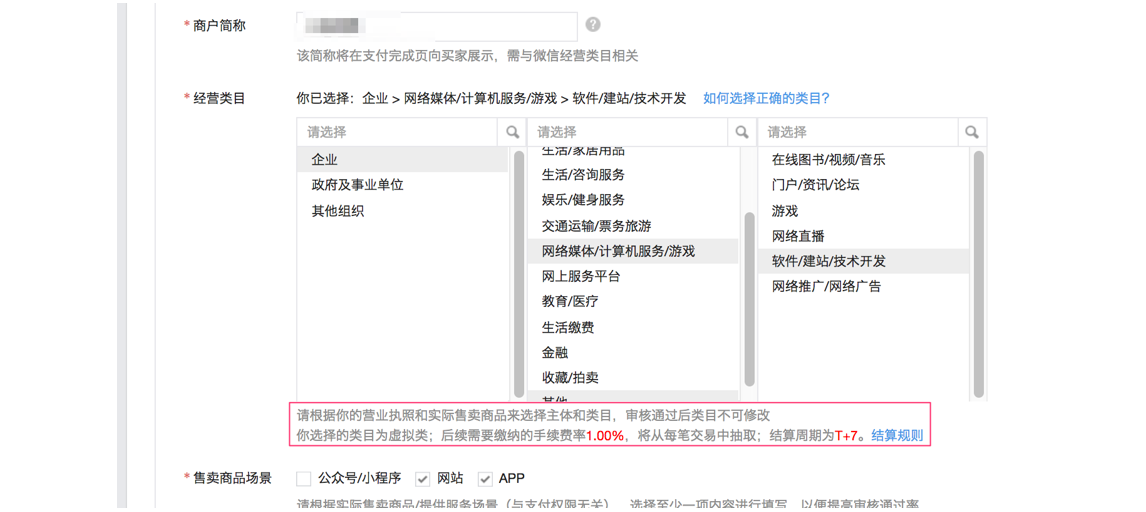The height and width of the screenshot is (512, 1146).
Task: Select 软件/建站/技术开发 subcategory
Action: (x=863, y=261)
